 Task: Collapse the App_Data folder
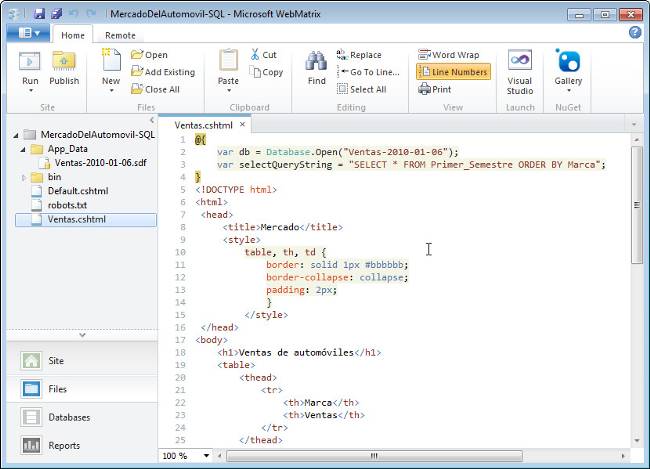point(23,149)
